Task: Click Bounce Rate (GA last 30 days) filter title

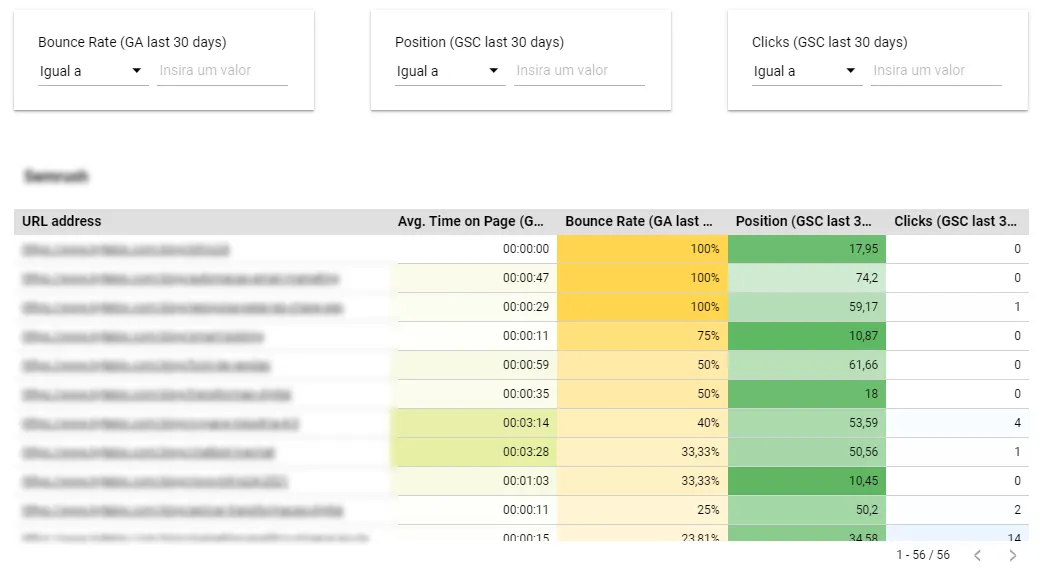Action: point(132,42)
